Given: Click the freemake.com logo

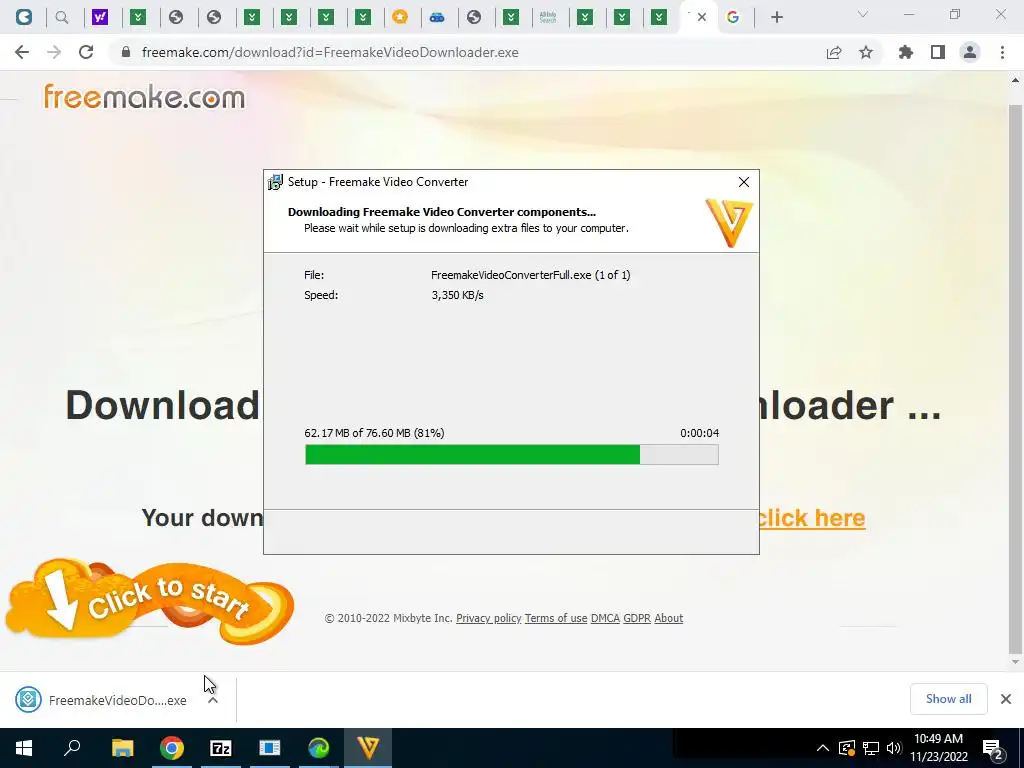Looking at the screenshot, I should 144,97.
